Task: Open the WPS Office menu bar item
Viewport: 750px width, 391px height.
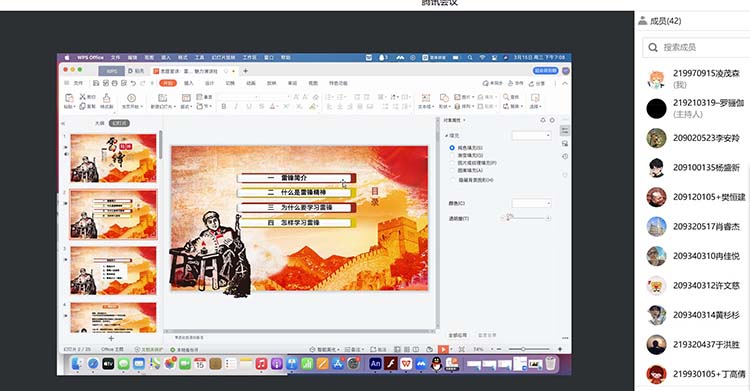Action: [x=90, y=57]
